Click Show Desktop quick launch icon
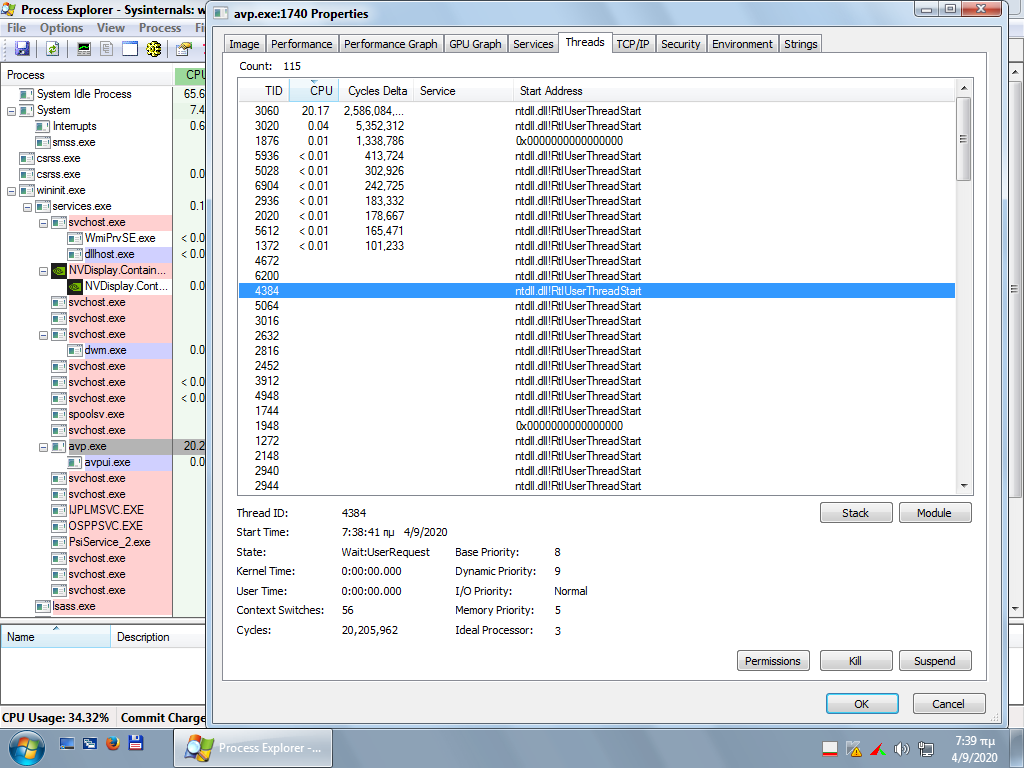Screen dimensions: 1024x768 tap(67, 743)
